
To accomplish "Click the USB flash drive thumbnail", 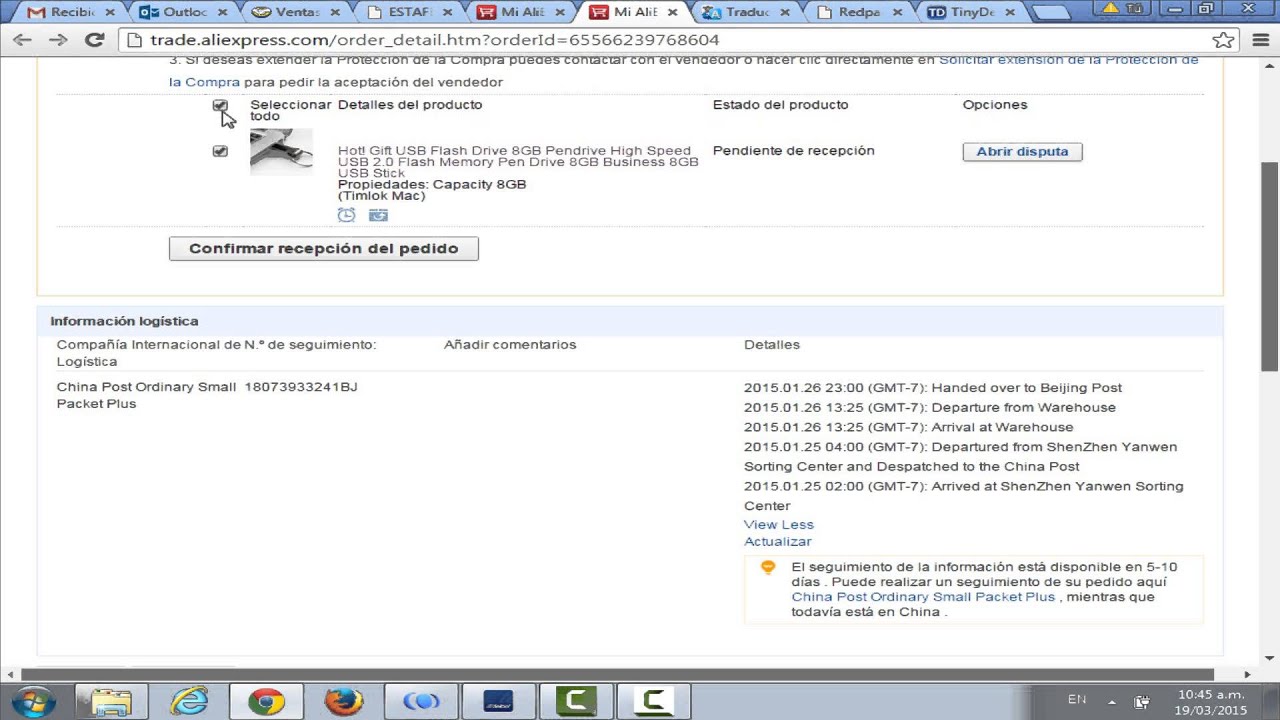I will [281, 152].
